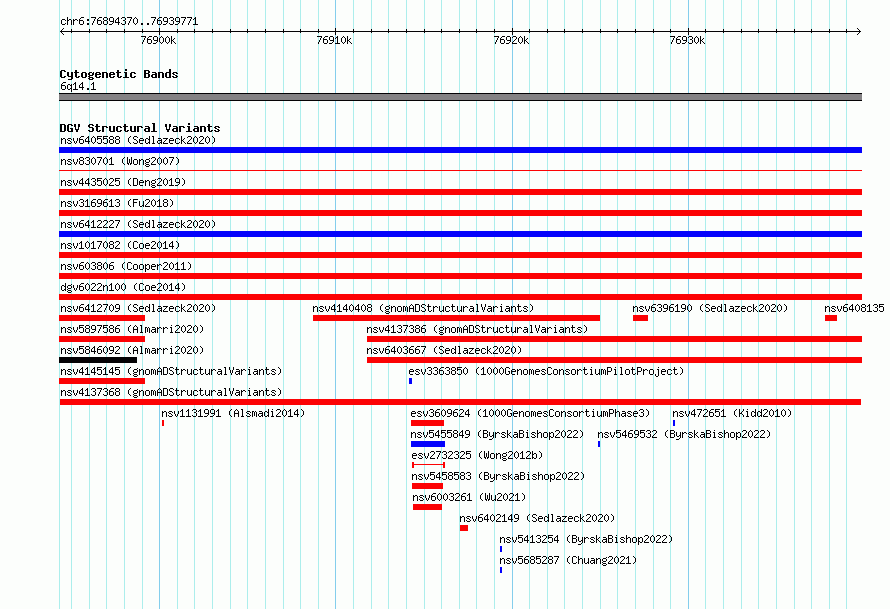Click the 76900k ruler tick label

pyautogui.click(x=158, y=40)
